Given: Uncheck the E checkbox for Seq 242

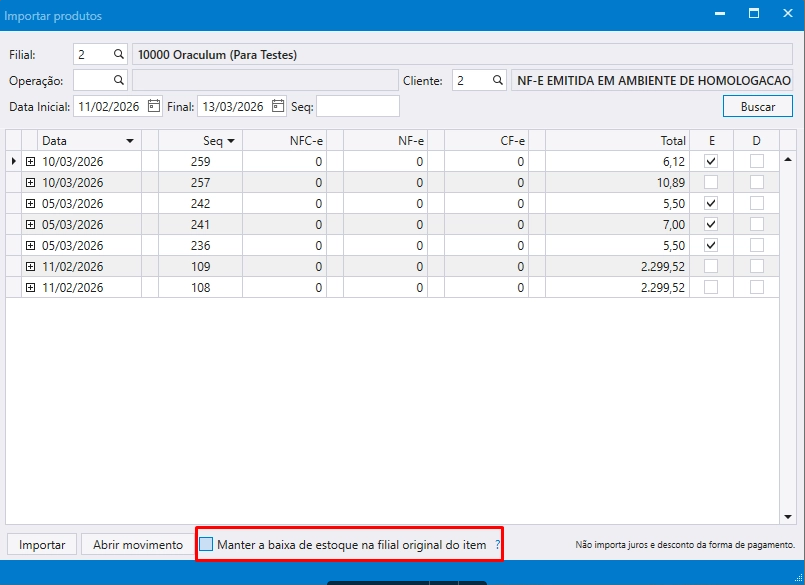Looking at the screenshot, I should point(711,203).
